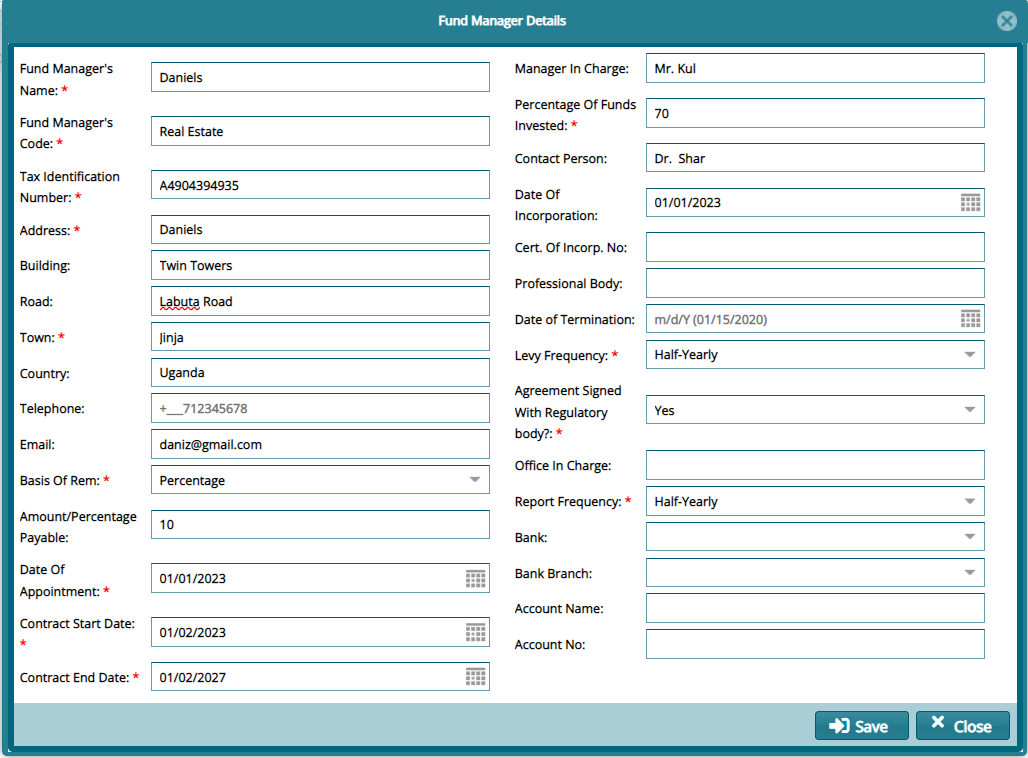Click the Account No field
1028x758 pixels.
pos(815,645)
